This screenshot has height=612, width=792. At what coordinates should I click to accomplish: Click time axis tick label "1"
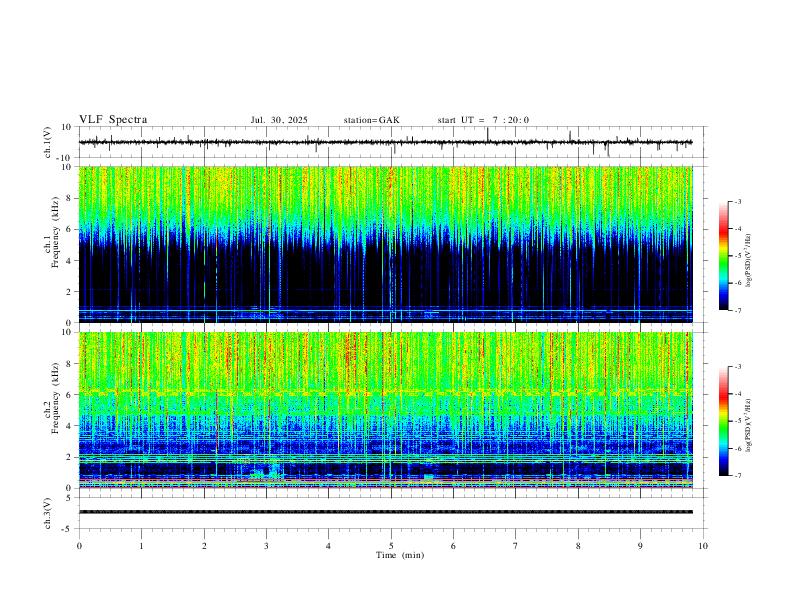click(141, 546)
